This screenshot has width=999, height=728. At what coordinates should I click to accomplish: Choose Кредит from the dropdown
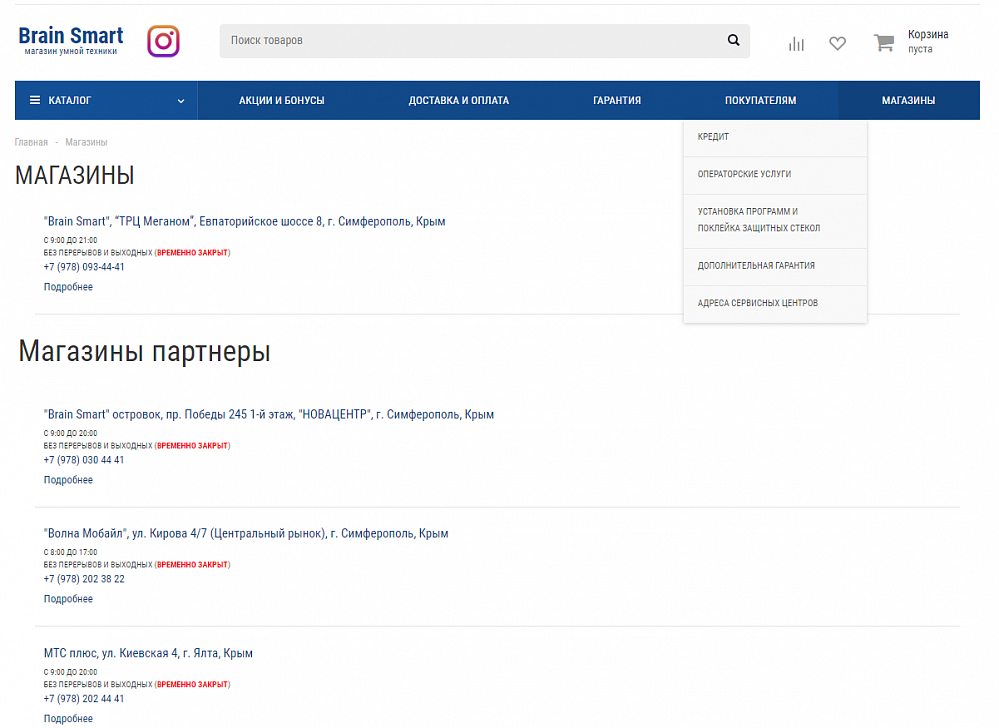pyautogui.click(x=775, y=137)
